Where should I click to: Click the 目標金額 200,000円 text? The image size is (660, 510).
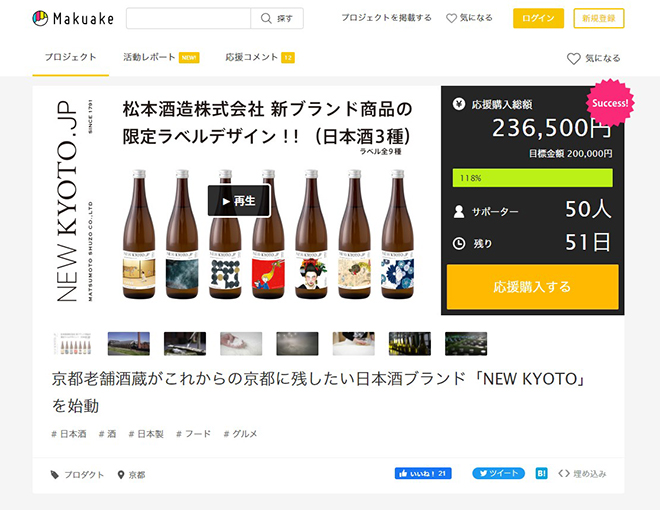coord(570,154)
